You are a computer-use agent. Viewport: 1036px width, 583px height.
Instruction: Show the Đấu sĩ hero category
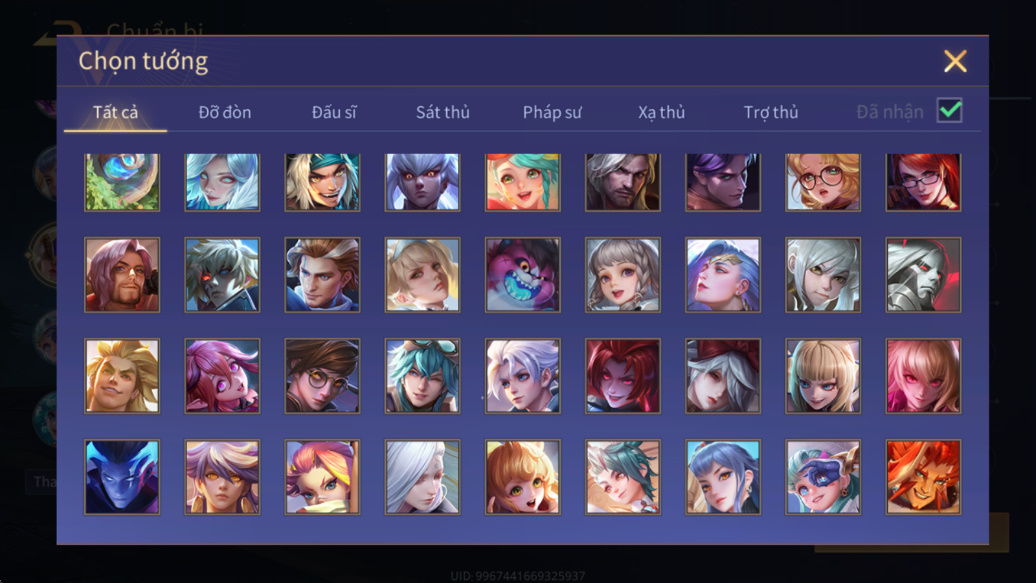[334, 112]
